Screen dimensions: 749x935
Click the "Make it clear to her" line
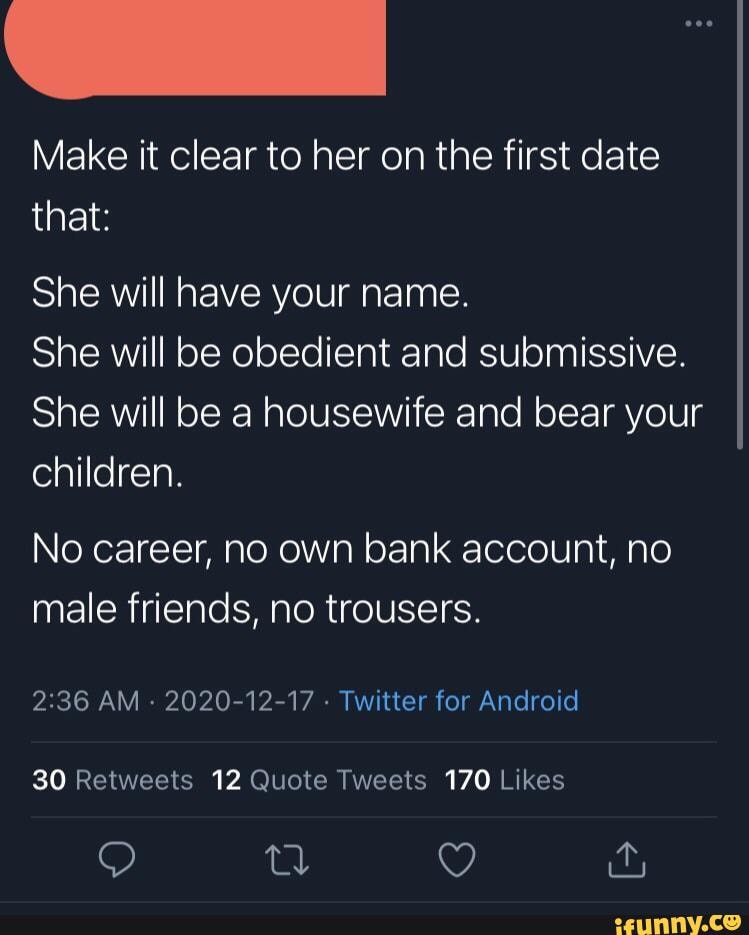point(346,157)
